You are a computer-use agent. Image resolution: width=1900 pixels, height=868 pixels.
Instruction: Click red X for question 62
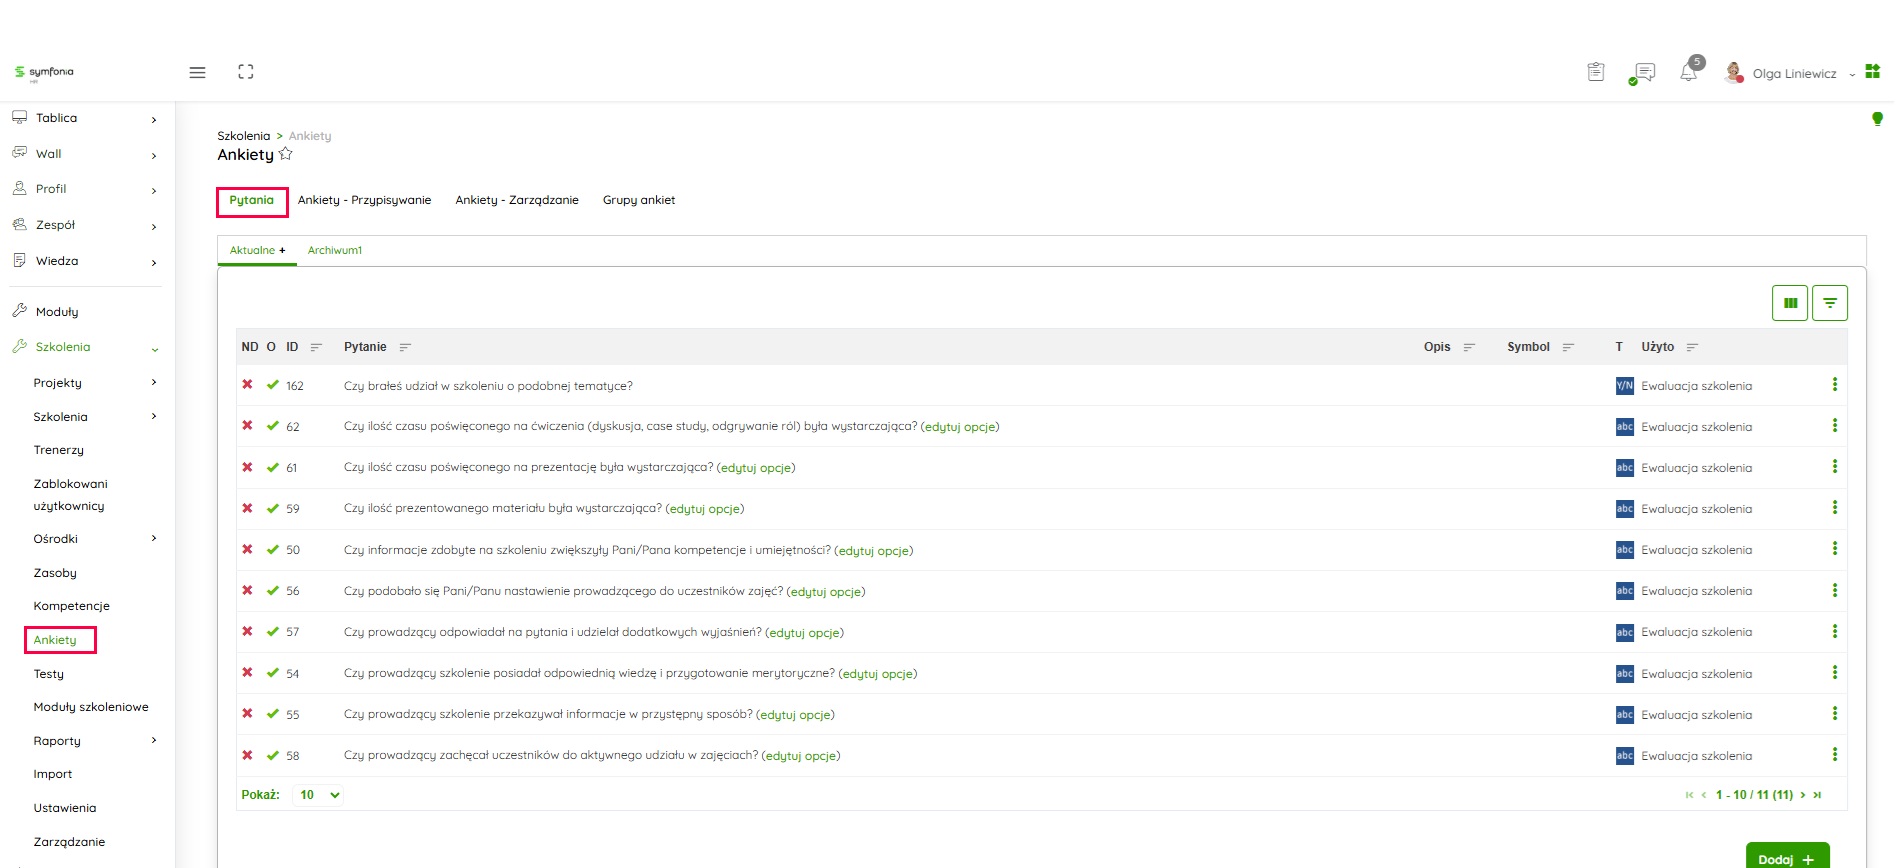247,426
